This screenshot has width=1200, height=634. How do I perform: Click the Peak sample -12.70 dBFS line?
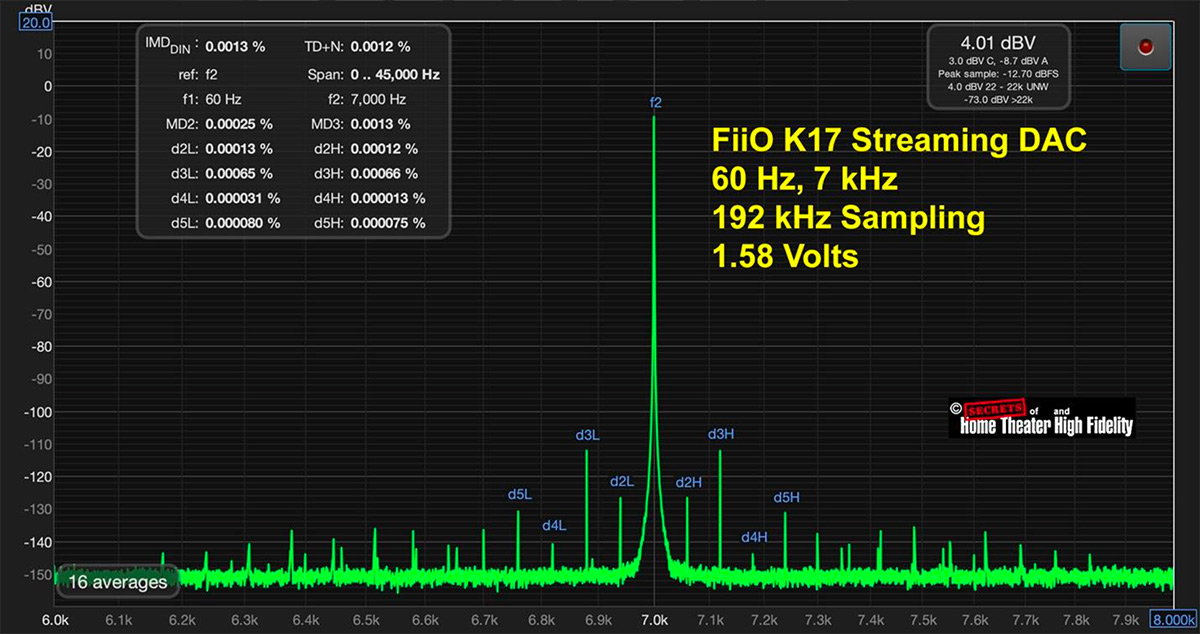click(x=998, y=74)
